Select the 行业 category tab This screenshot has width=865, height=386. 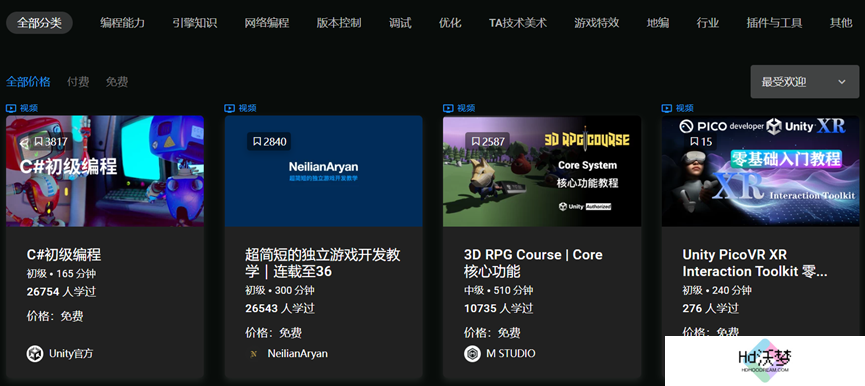coord(708,23)
